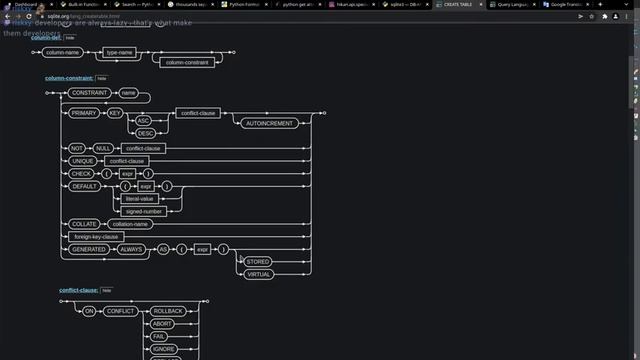Image resolution: width=640 pixels, height=360 pixels.
Task: Click the conflict-clause box after NOT NULL
Action: click(143, 148)
